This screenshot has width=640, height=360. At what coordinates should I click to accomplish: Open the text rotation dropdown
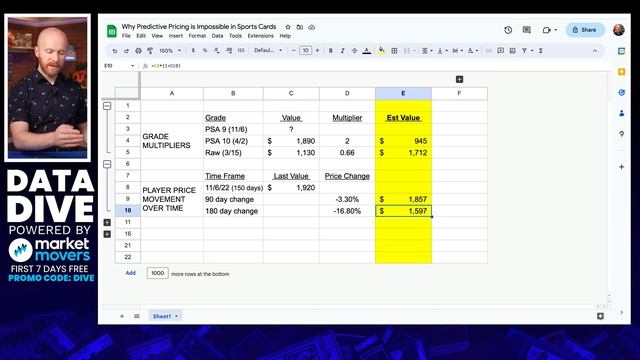click(x=473, y=51)
